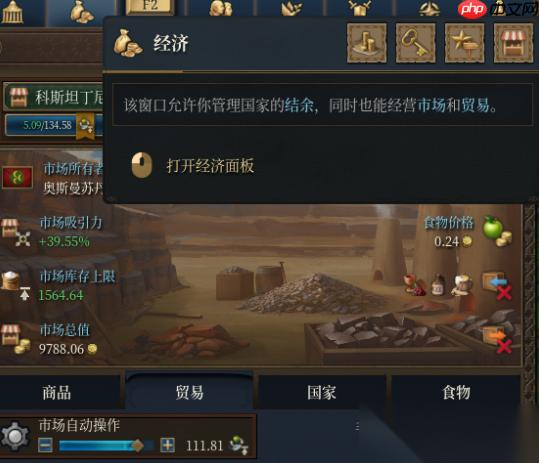539x463 pixels.
Task: Switch to the 商品 tab
Action: pos(57,392)
